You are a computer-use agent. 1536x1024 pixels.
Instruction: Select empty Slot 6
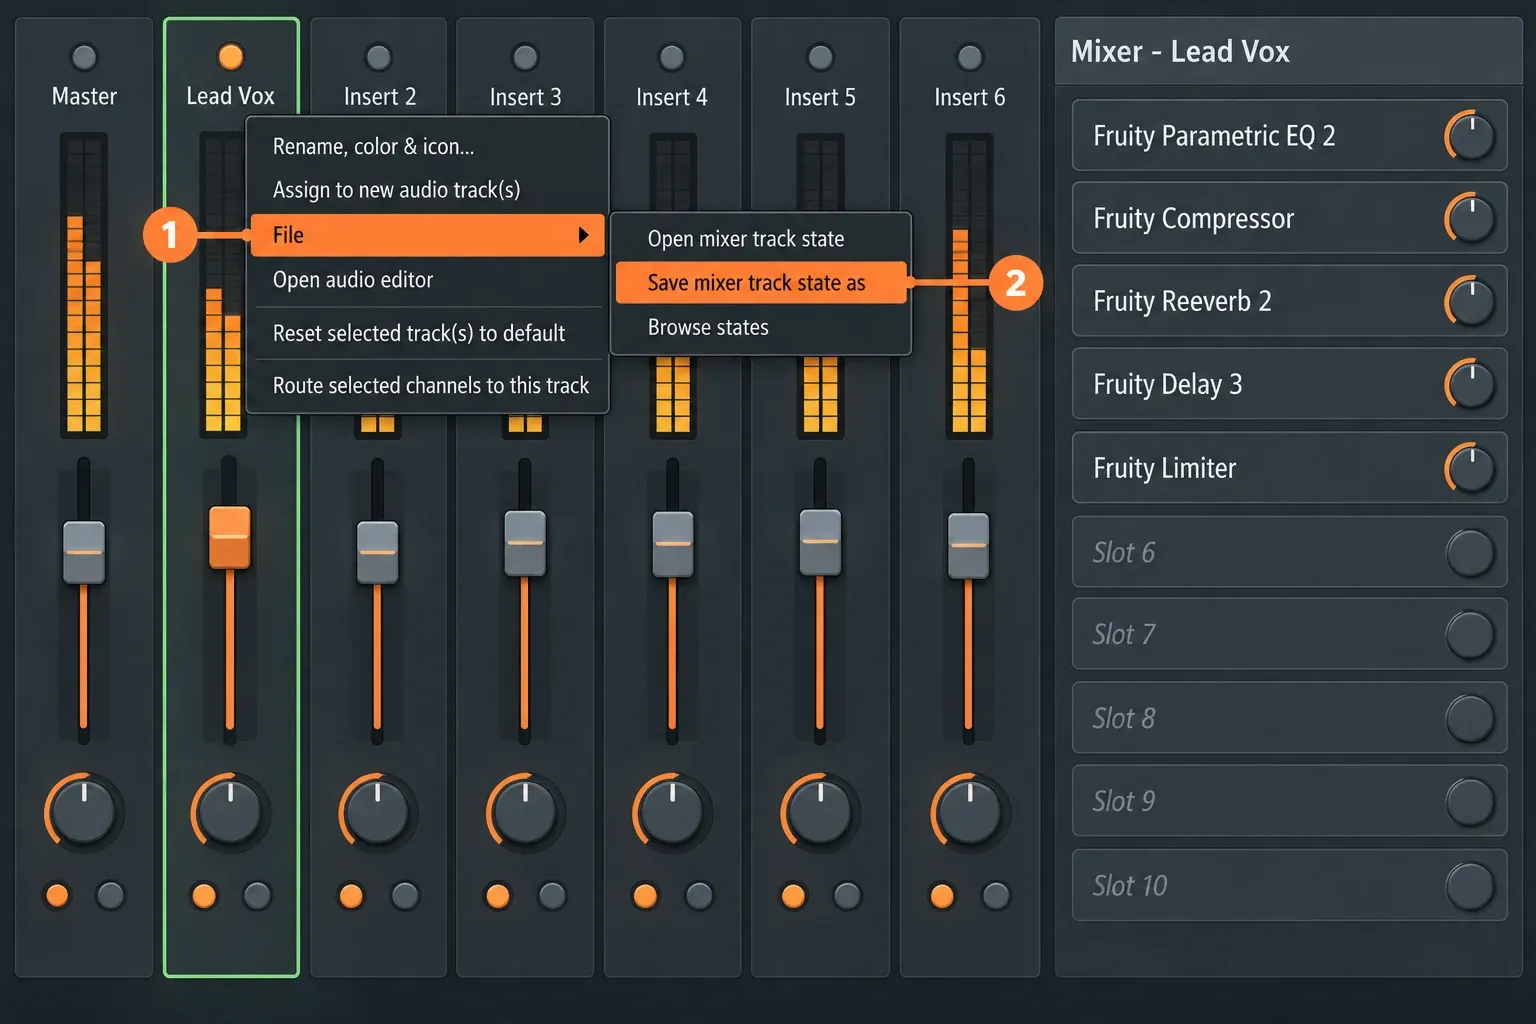[1289, 552]
